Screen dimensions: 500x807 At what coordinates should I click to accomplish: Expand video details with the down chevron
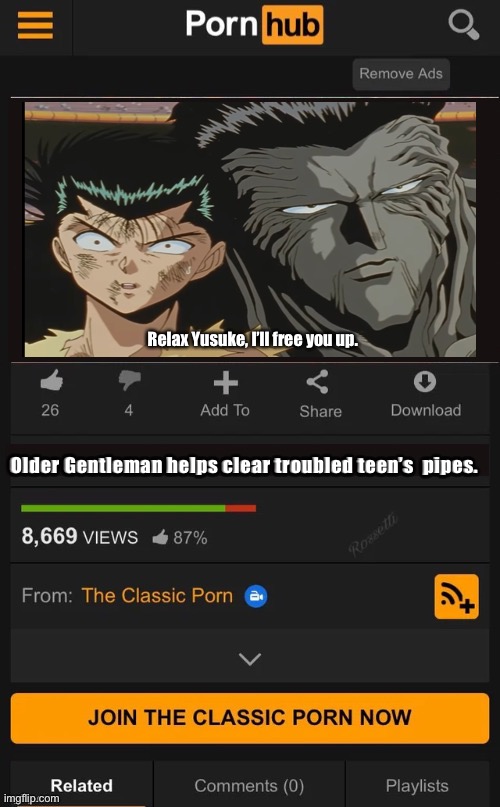coord(250,659)
